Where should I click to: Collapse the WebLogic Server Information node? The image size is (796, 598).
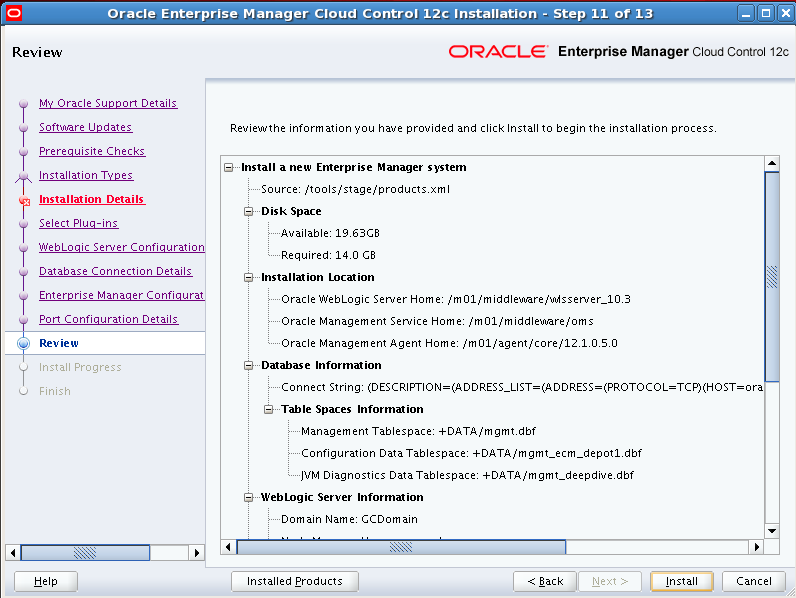249,497
